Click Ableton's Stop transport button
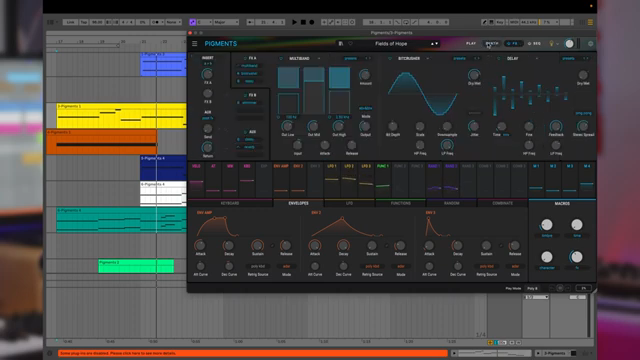Image resolution: width=640 pixels, height=360 pixels. point(303,22)
